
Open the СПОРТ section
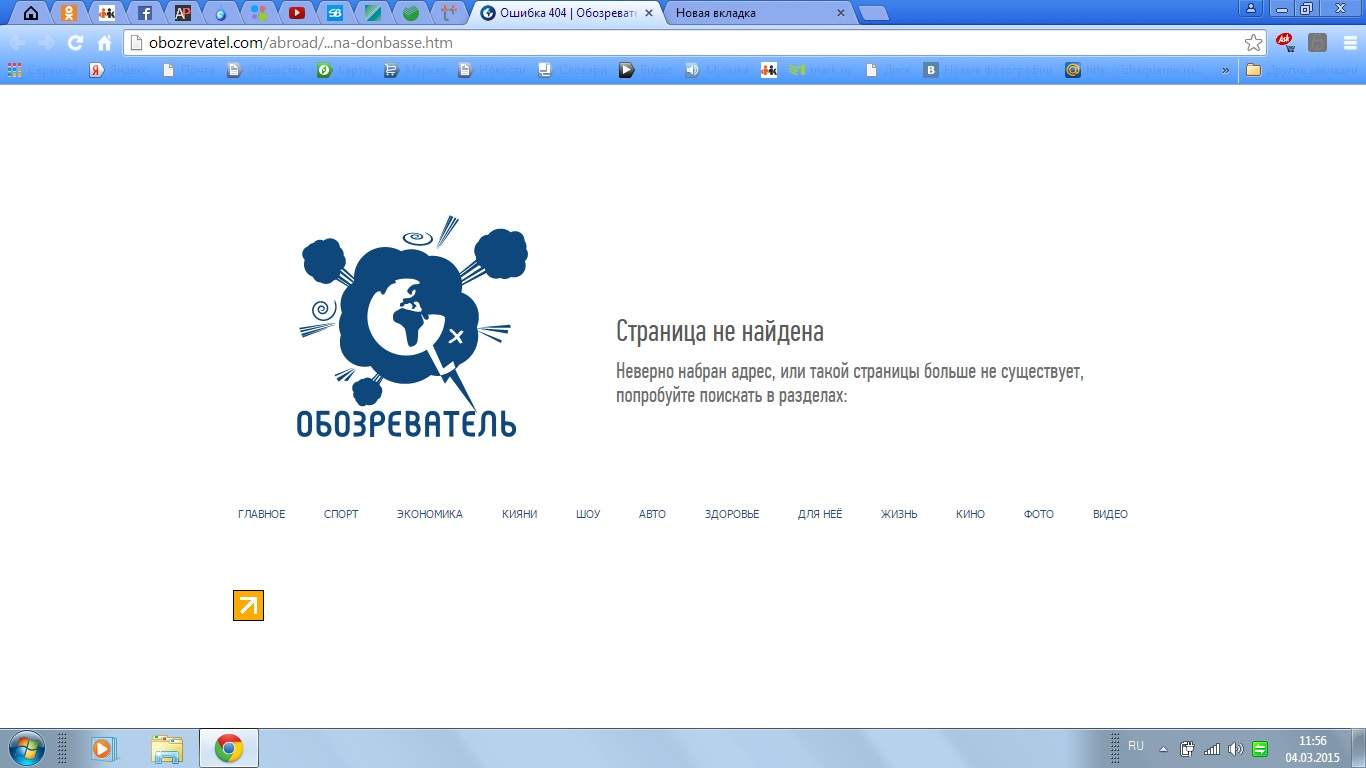coord(341,514)
